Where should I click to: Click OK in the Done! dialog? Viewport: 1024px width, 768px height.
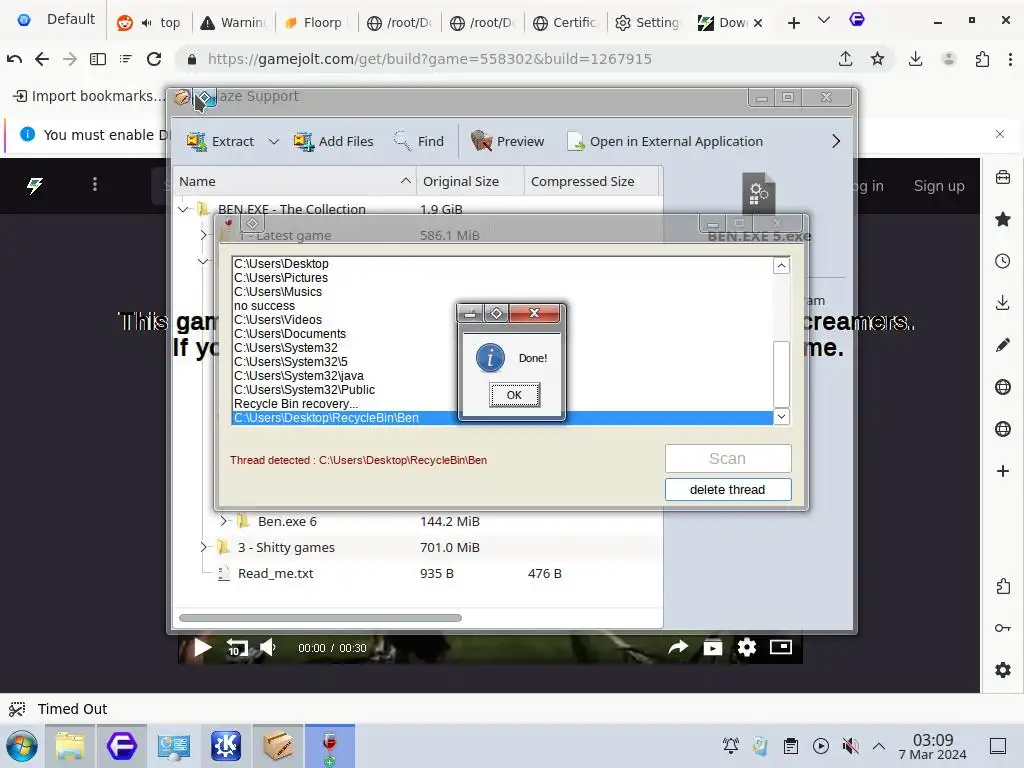click(x=514, y=394)
